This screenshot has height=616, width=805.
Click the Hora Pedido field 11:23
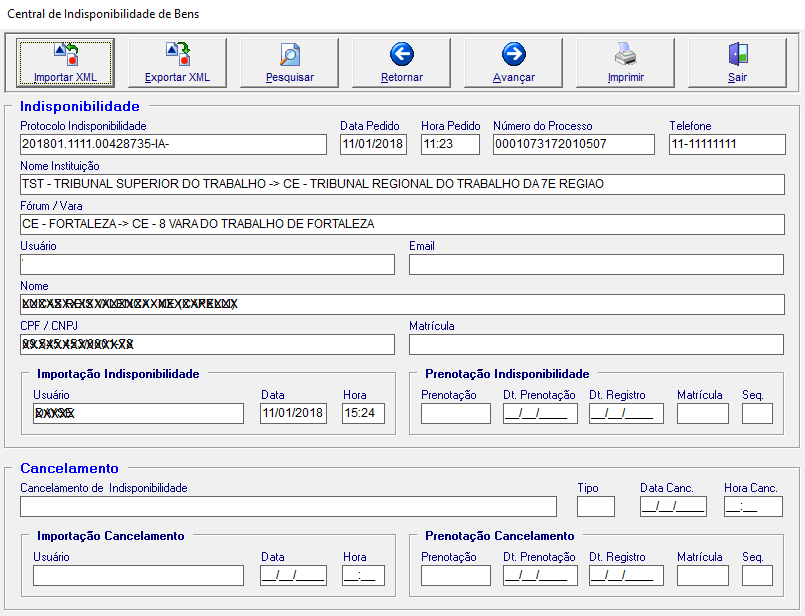[x=450, y=144]
